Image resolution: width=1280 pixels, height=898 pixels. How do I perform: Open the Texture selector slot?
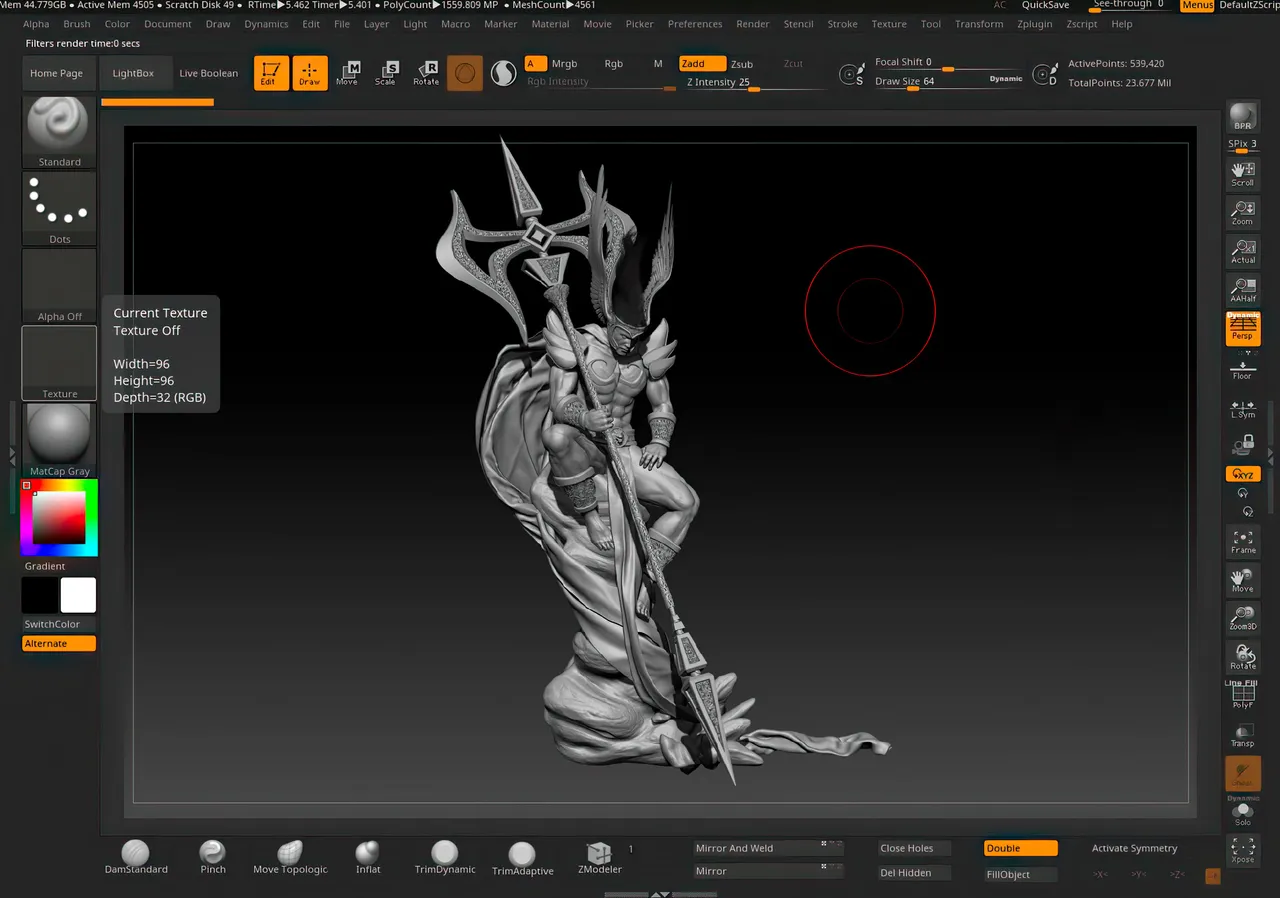coord(59,363)
